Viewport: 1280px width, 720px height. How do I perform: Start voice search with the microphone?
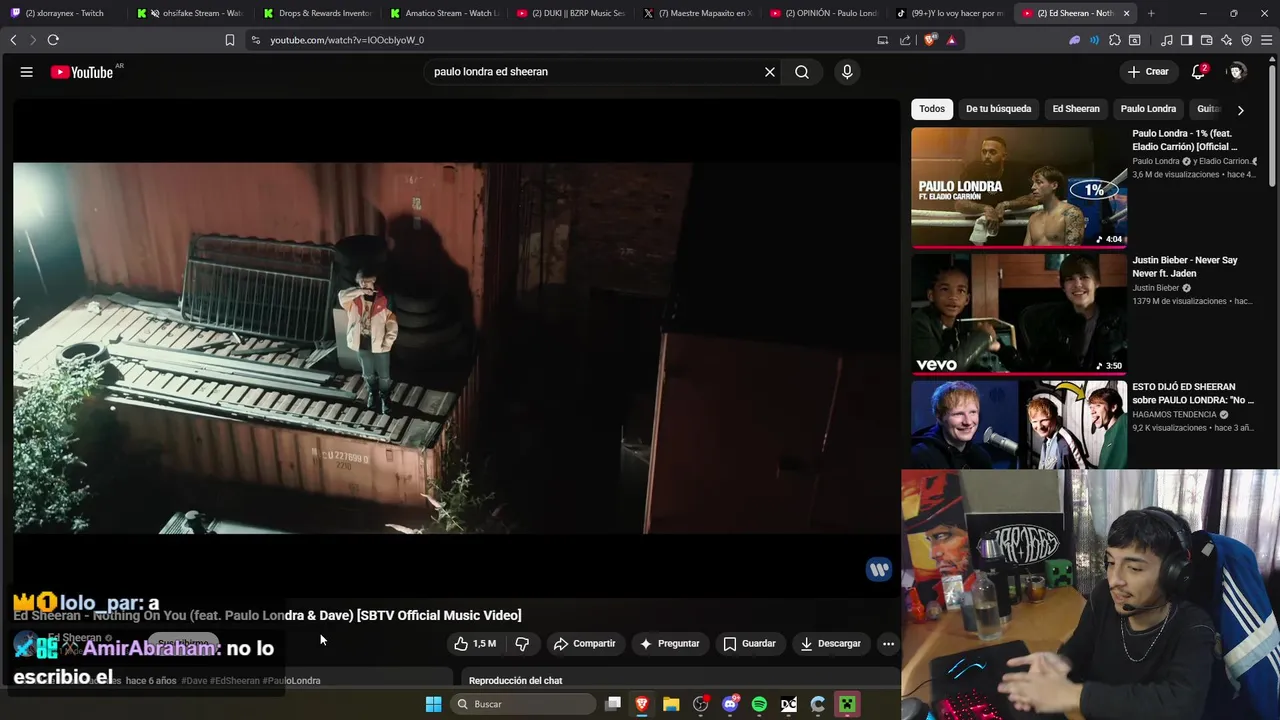847,72
